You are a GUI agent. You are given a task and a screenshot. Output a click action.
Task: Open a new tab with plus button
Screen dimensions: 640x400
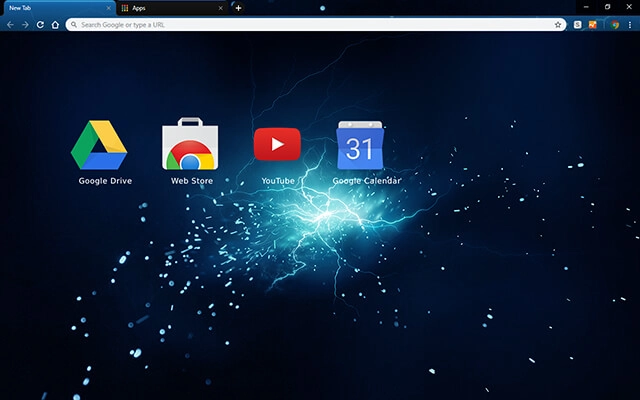[x=238, y=8]
